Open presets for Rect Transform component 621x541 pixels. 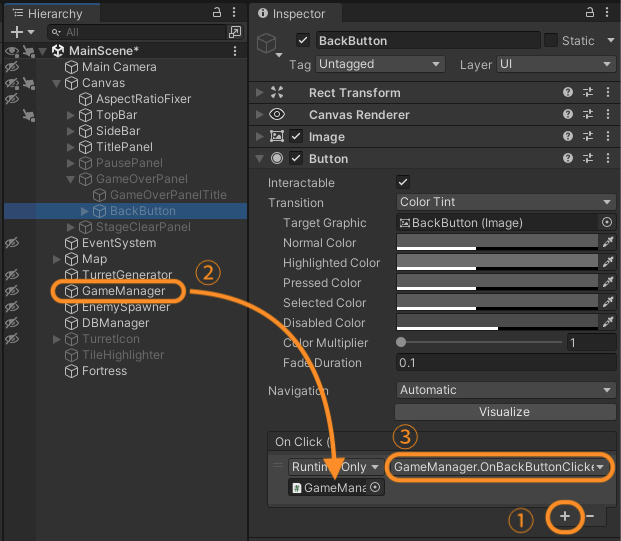coord(588,92)
